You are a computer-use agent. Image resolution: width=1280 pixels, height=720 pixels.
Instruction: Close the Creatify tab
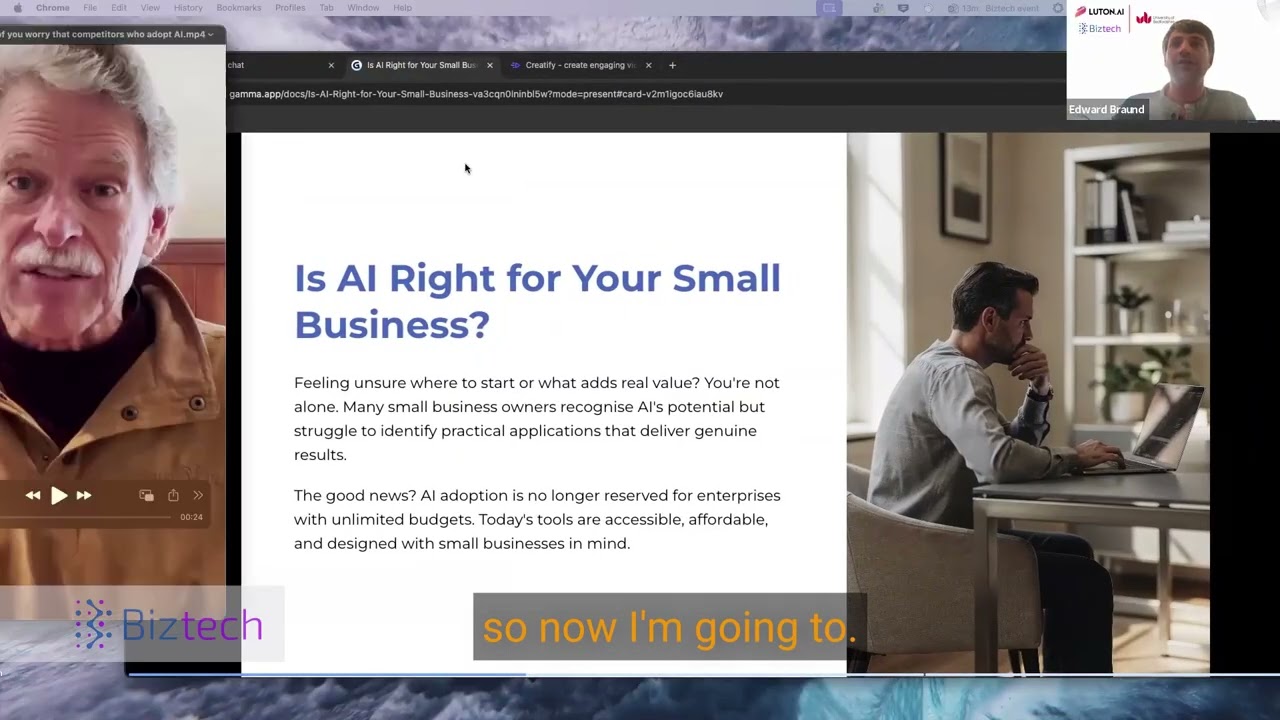648,65
